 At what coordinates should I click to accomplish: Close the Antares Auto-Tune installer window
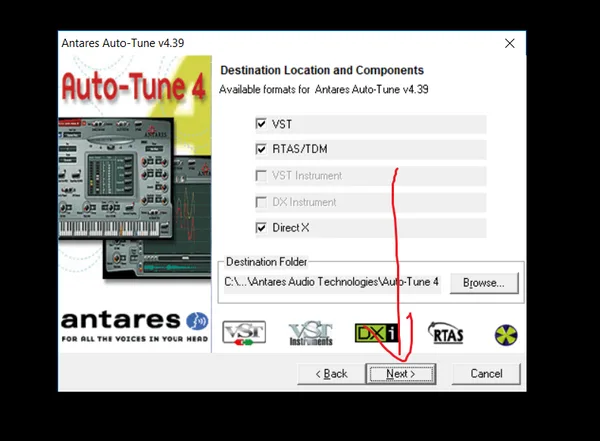510,43
